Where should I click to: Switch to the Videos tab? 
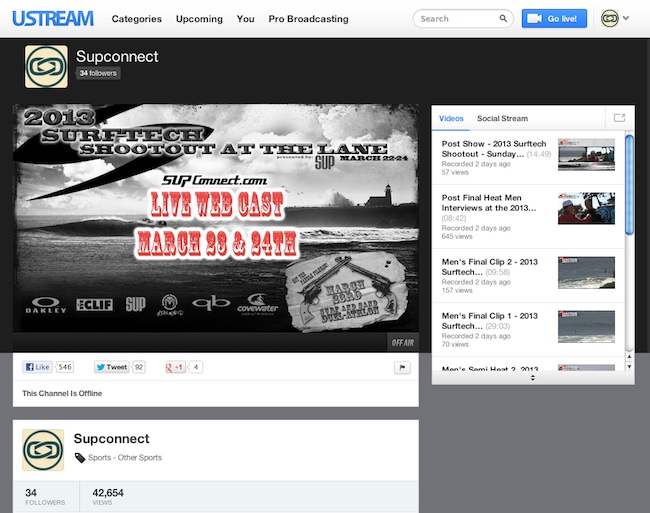[x=451, y=119]
